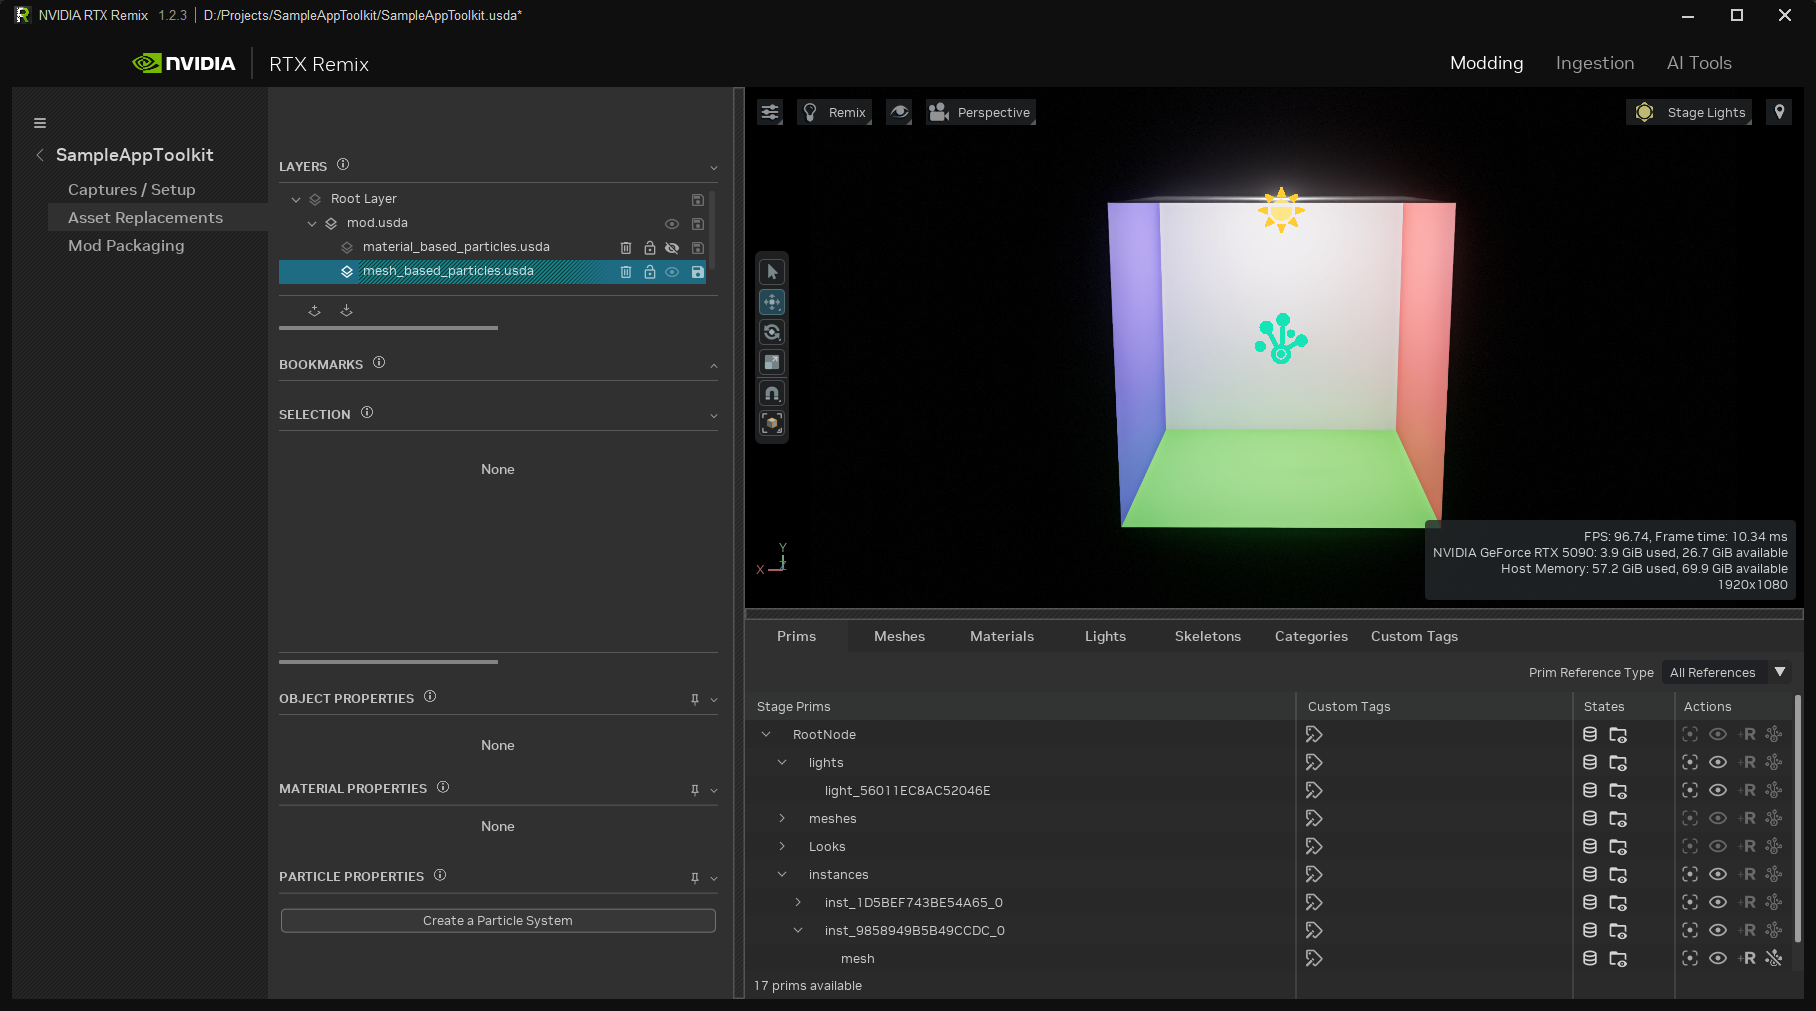
Task: Open the All References dropdown
Action: pyautogui.click(x=1727, y=672)
